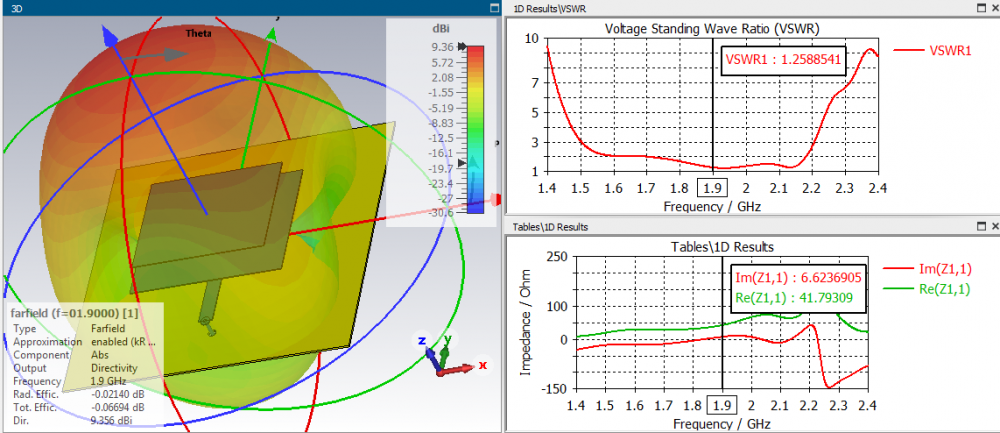Close the Tables 1D Results window
The height and width of the screenshot is (433, 1000).
point(994,226)
